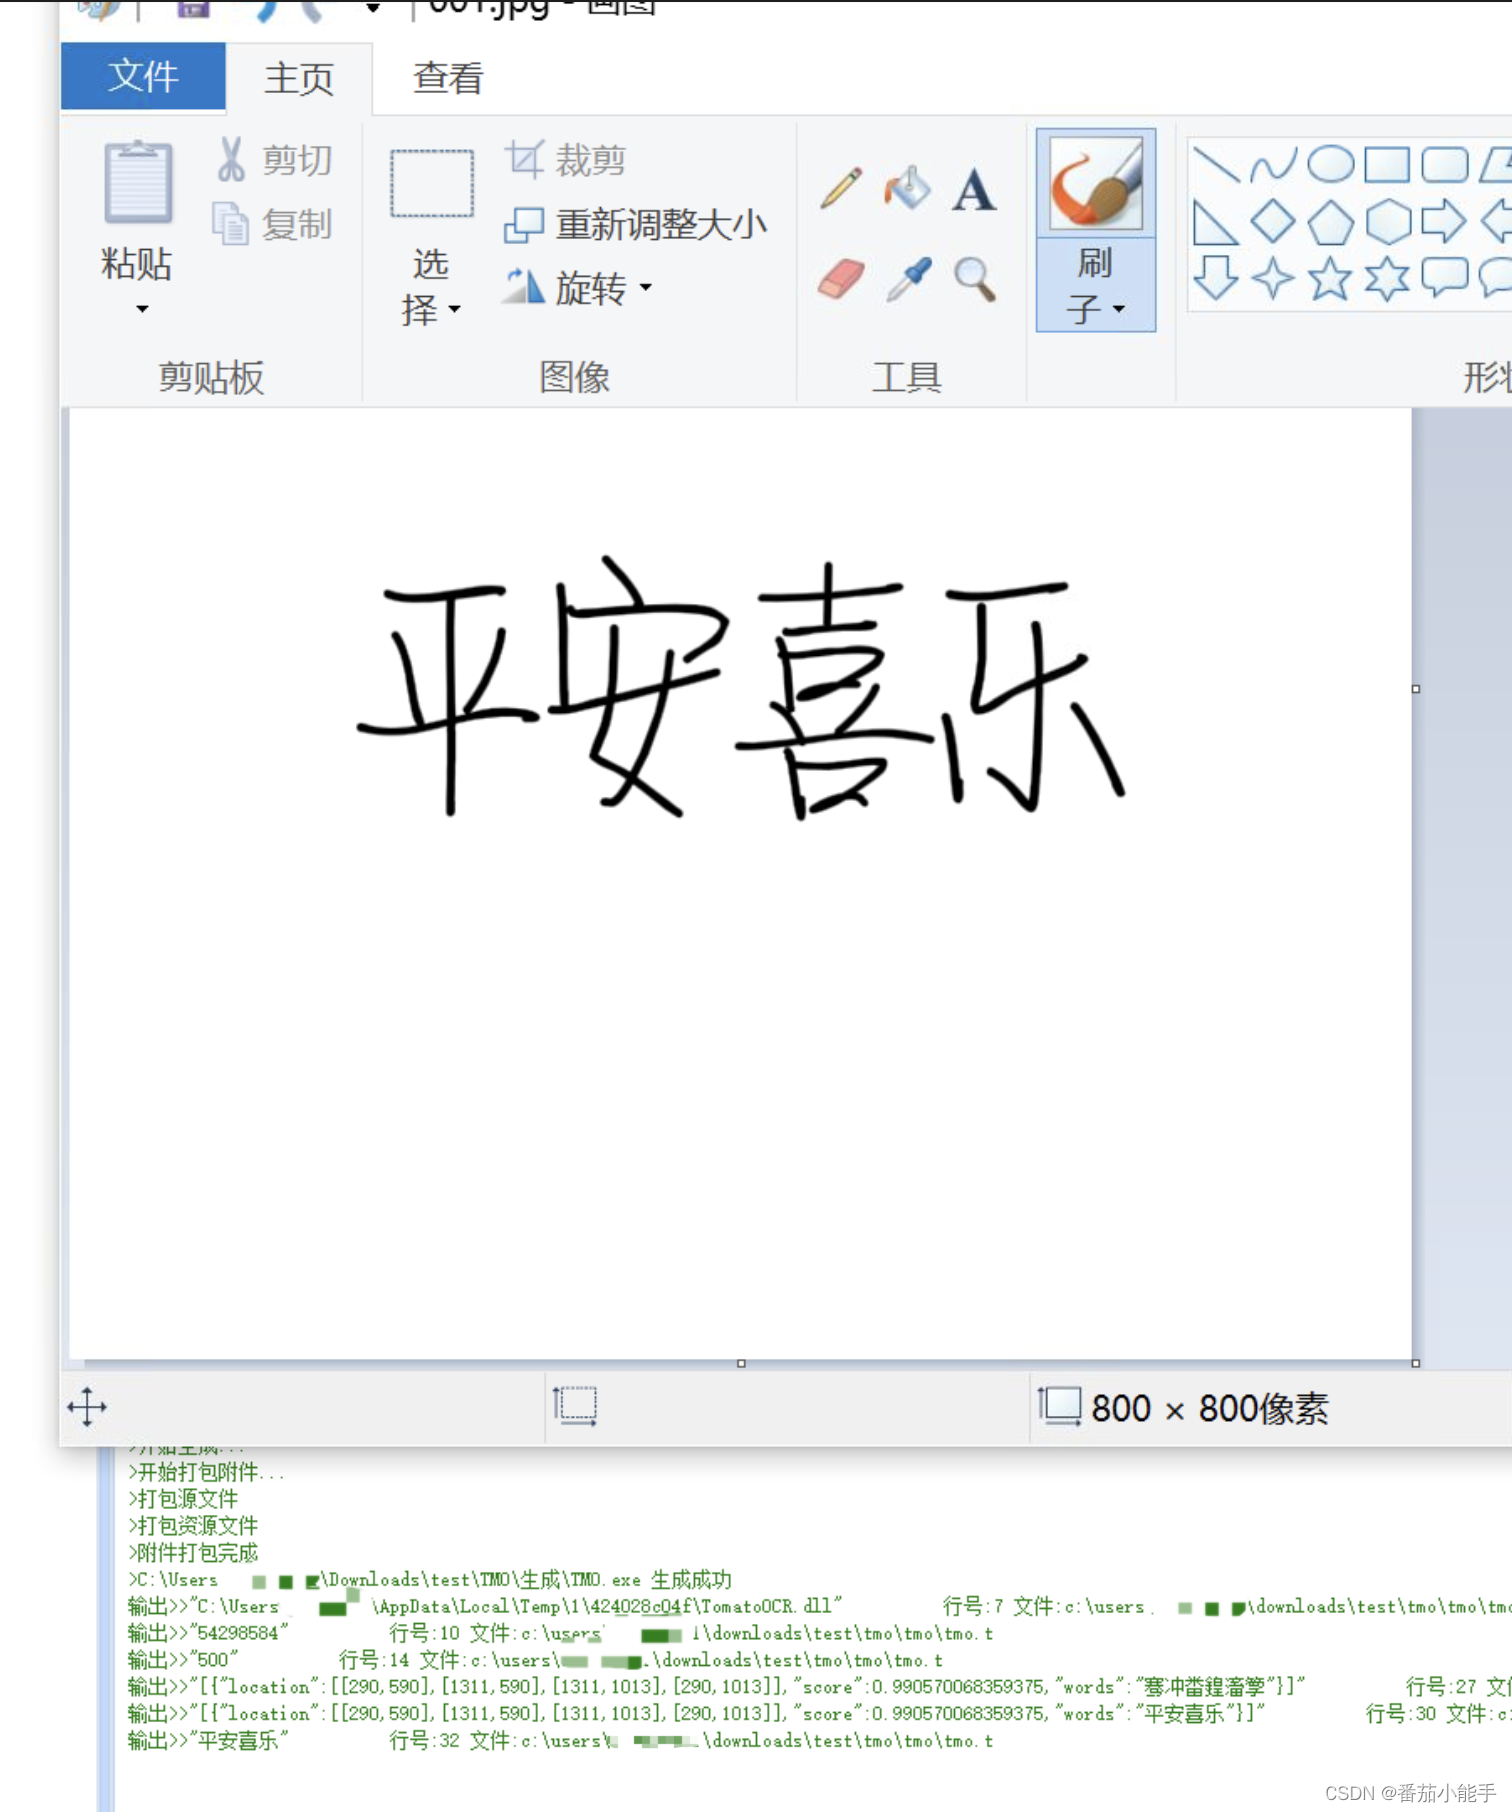This screenshot has width=1512, height=1812.
Task: Click the selection size icon in status bar
Action: (575, 1406)
